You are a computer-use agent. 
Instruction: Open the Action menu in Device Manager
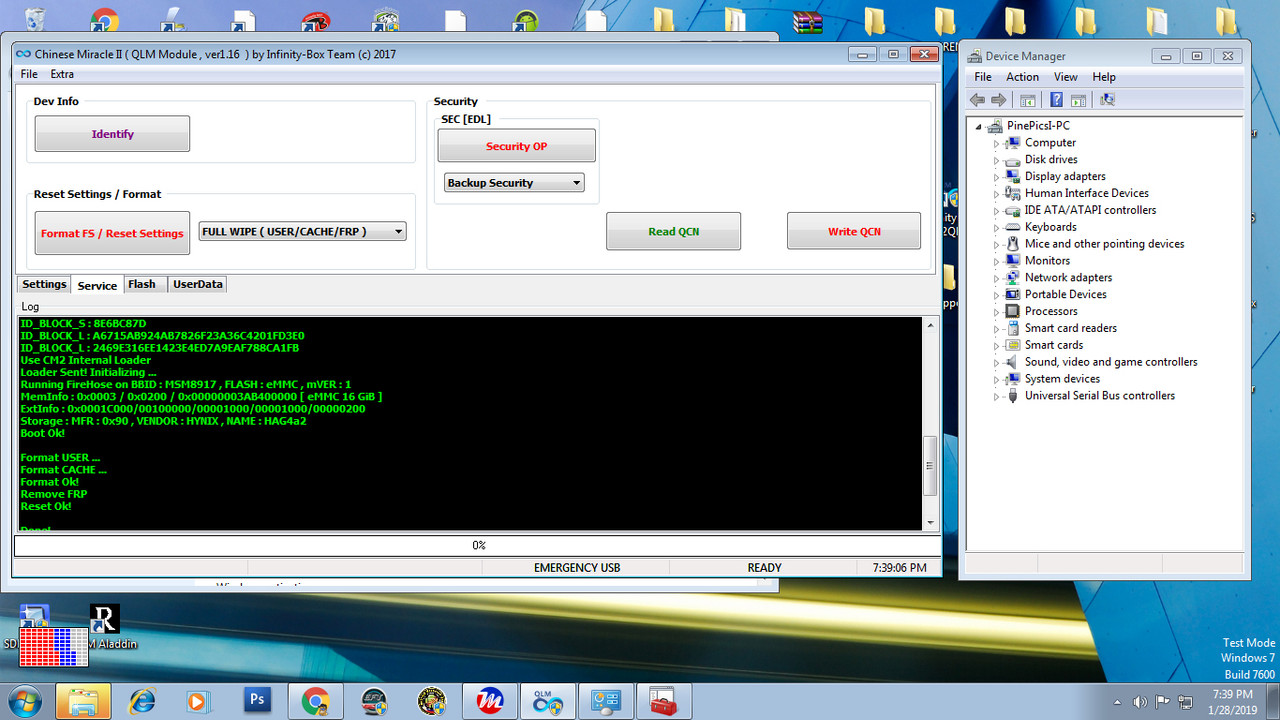coord(1022,77)
